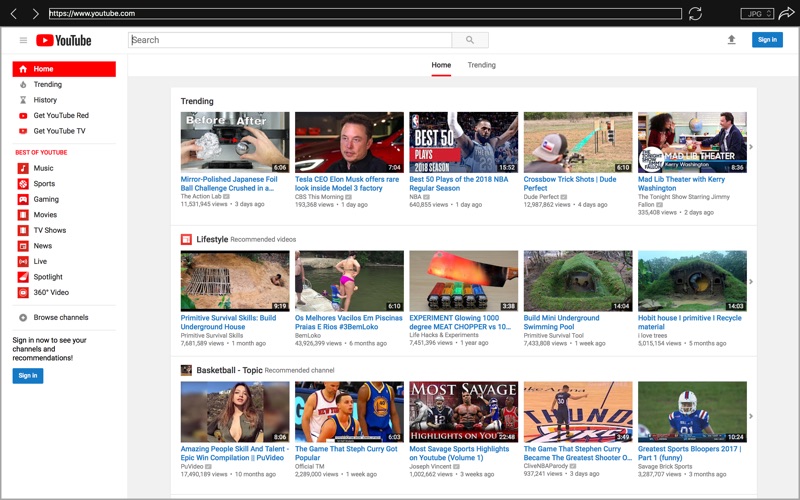Click the browser share arrow icon

point(786,13)
